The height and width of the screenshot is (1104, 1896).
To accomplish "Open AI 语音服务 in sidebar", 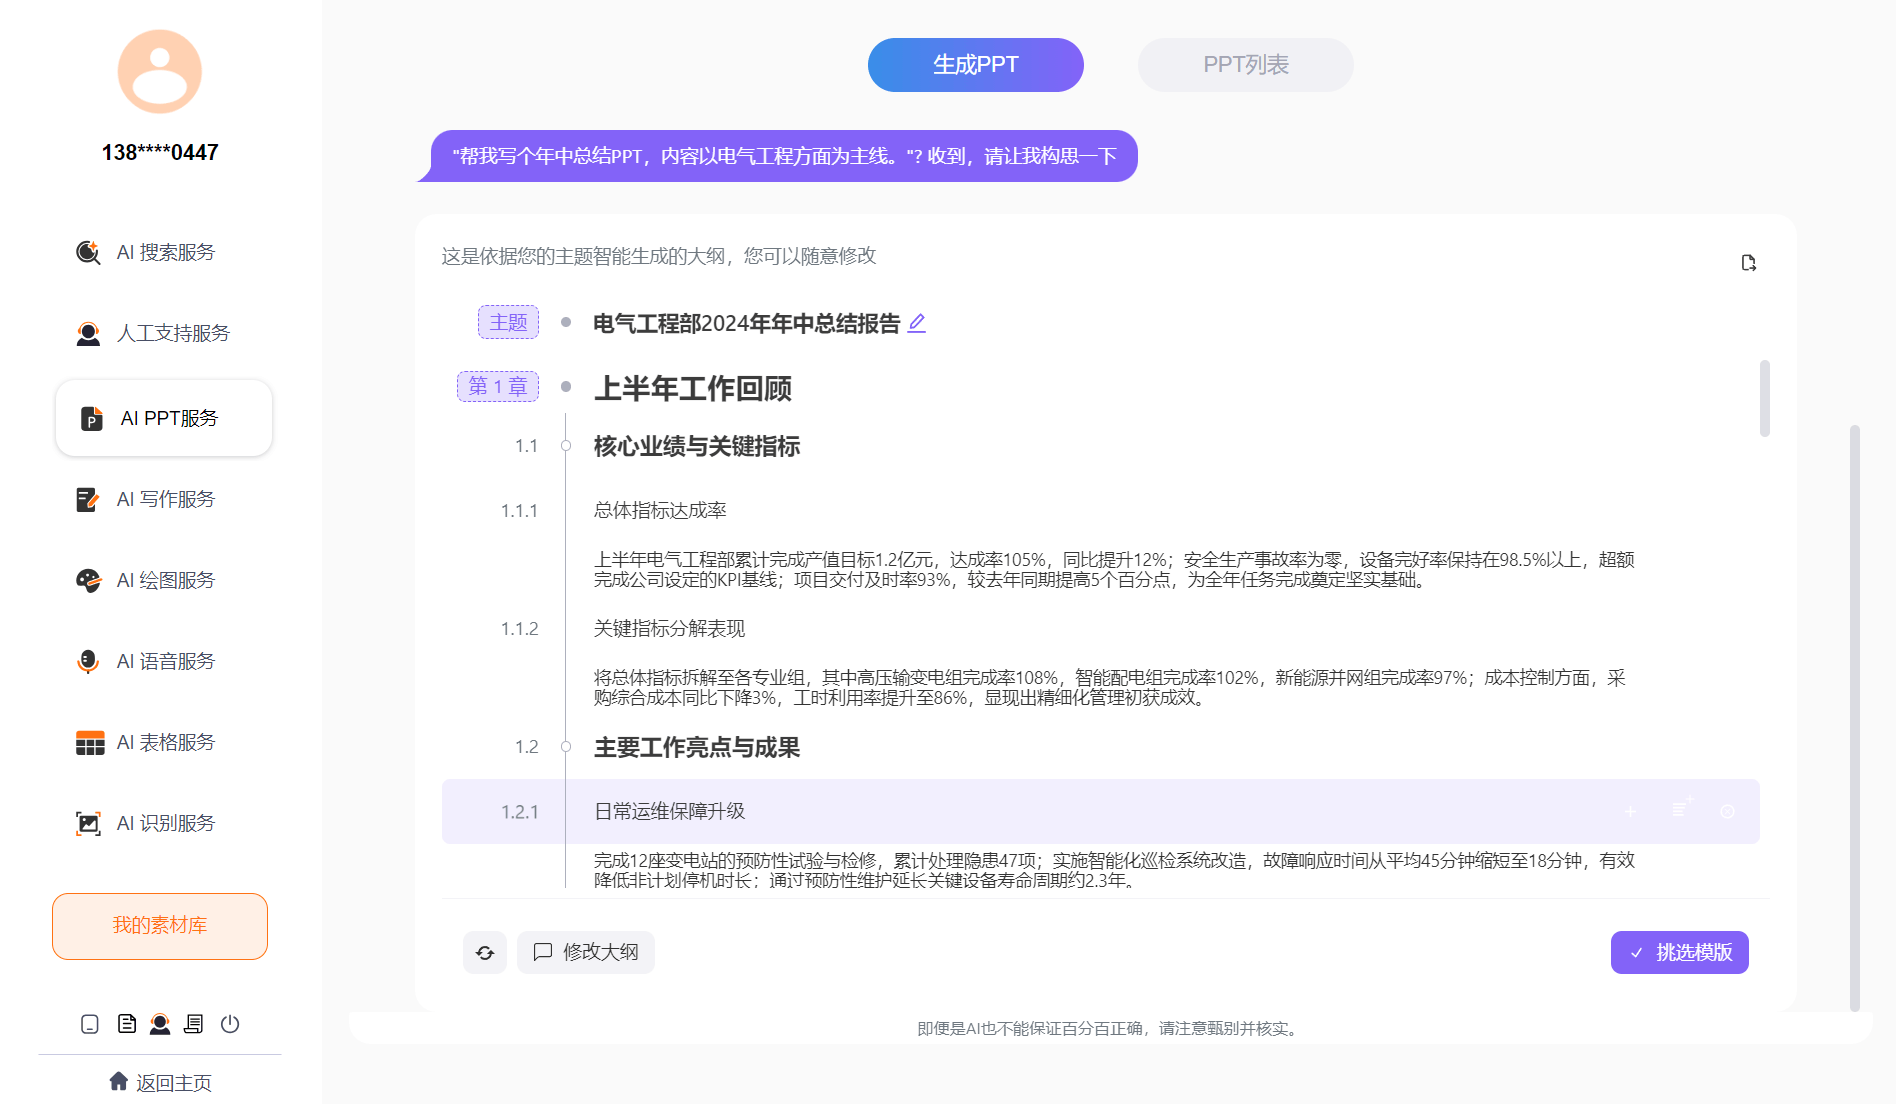I will 146,661.
